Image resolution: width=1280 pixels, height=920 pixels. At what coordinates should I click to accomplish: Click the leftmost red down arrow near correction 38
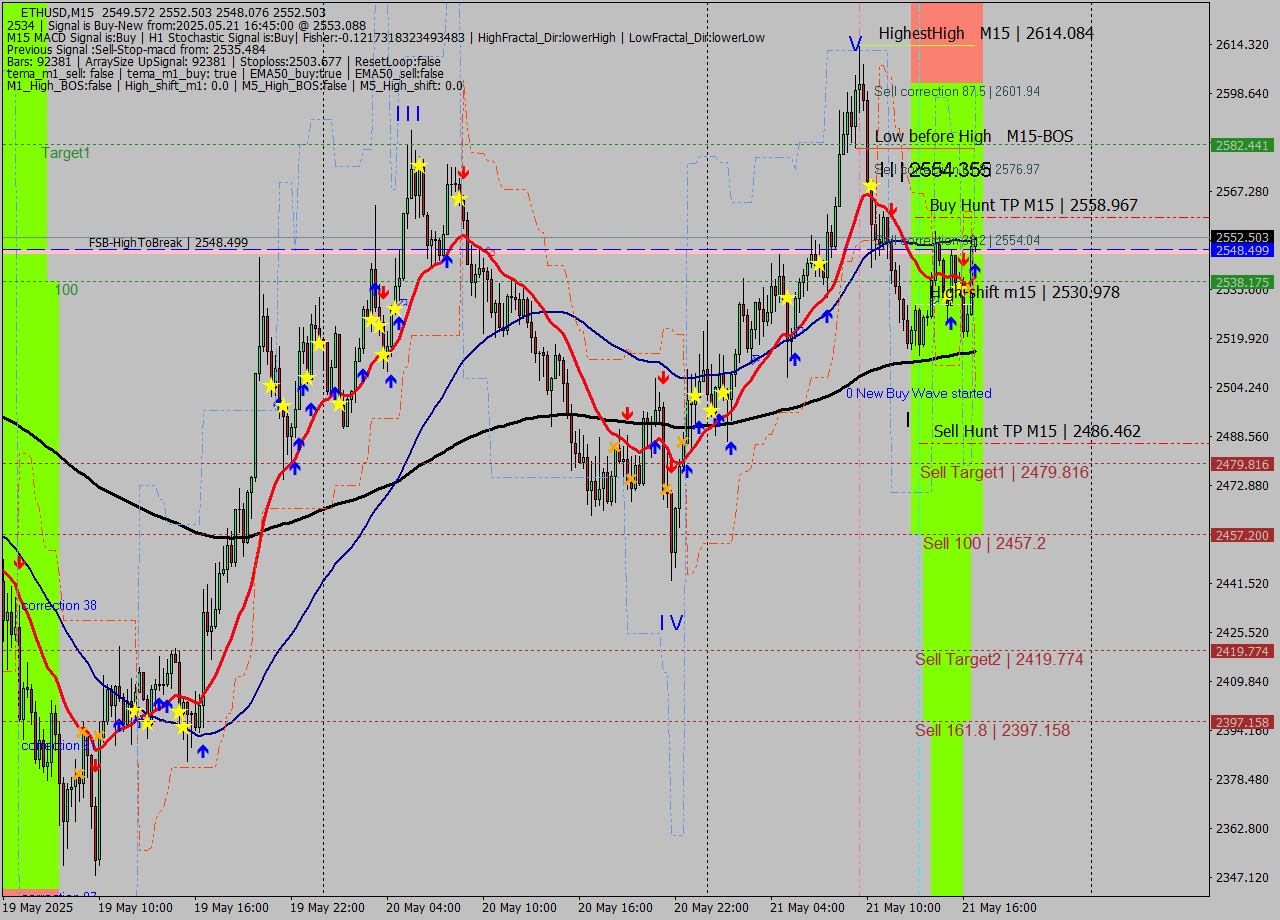point(18,563)
